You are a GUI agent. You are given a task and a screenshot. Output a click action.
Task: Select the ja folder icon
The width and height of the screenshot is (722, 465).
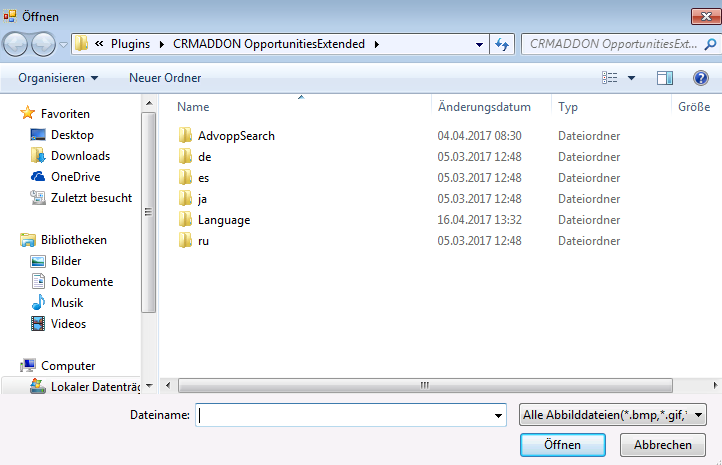tap(185, 198)
